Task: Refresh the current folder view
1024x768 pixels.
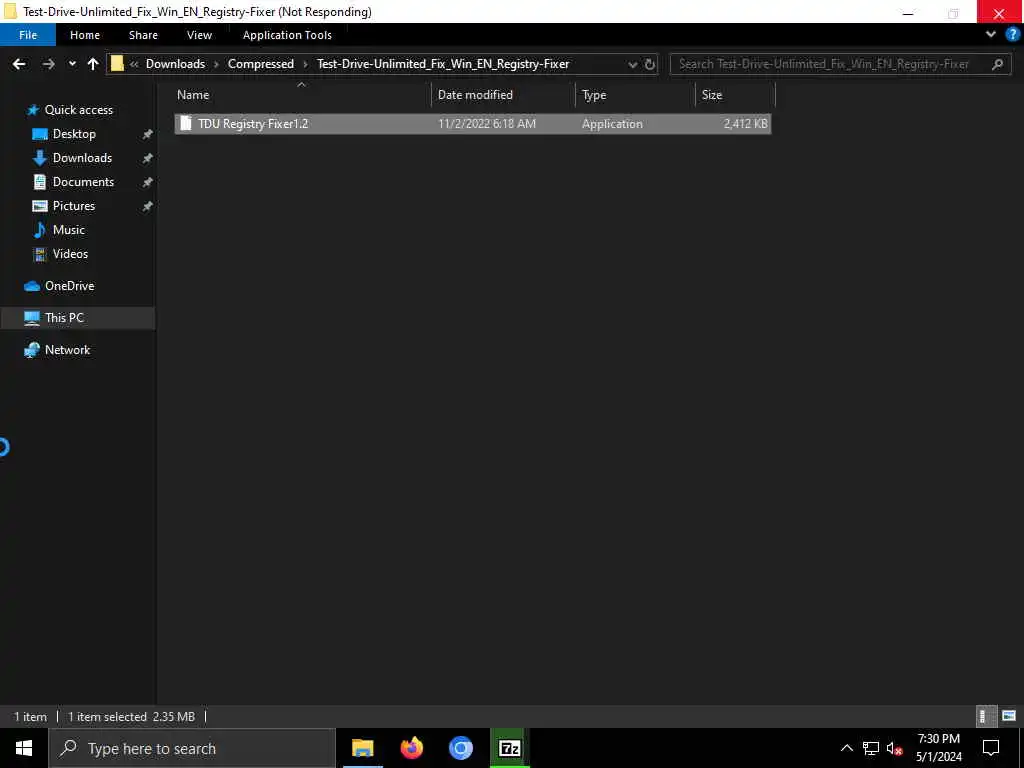Action: click(650, 64)
